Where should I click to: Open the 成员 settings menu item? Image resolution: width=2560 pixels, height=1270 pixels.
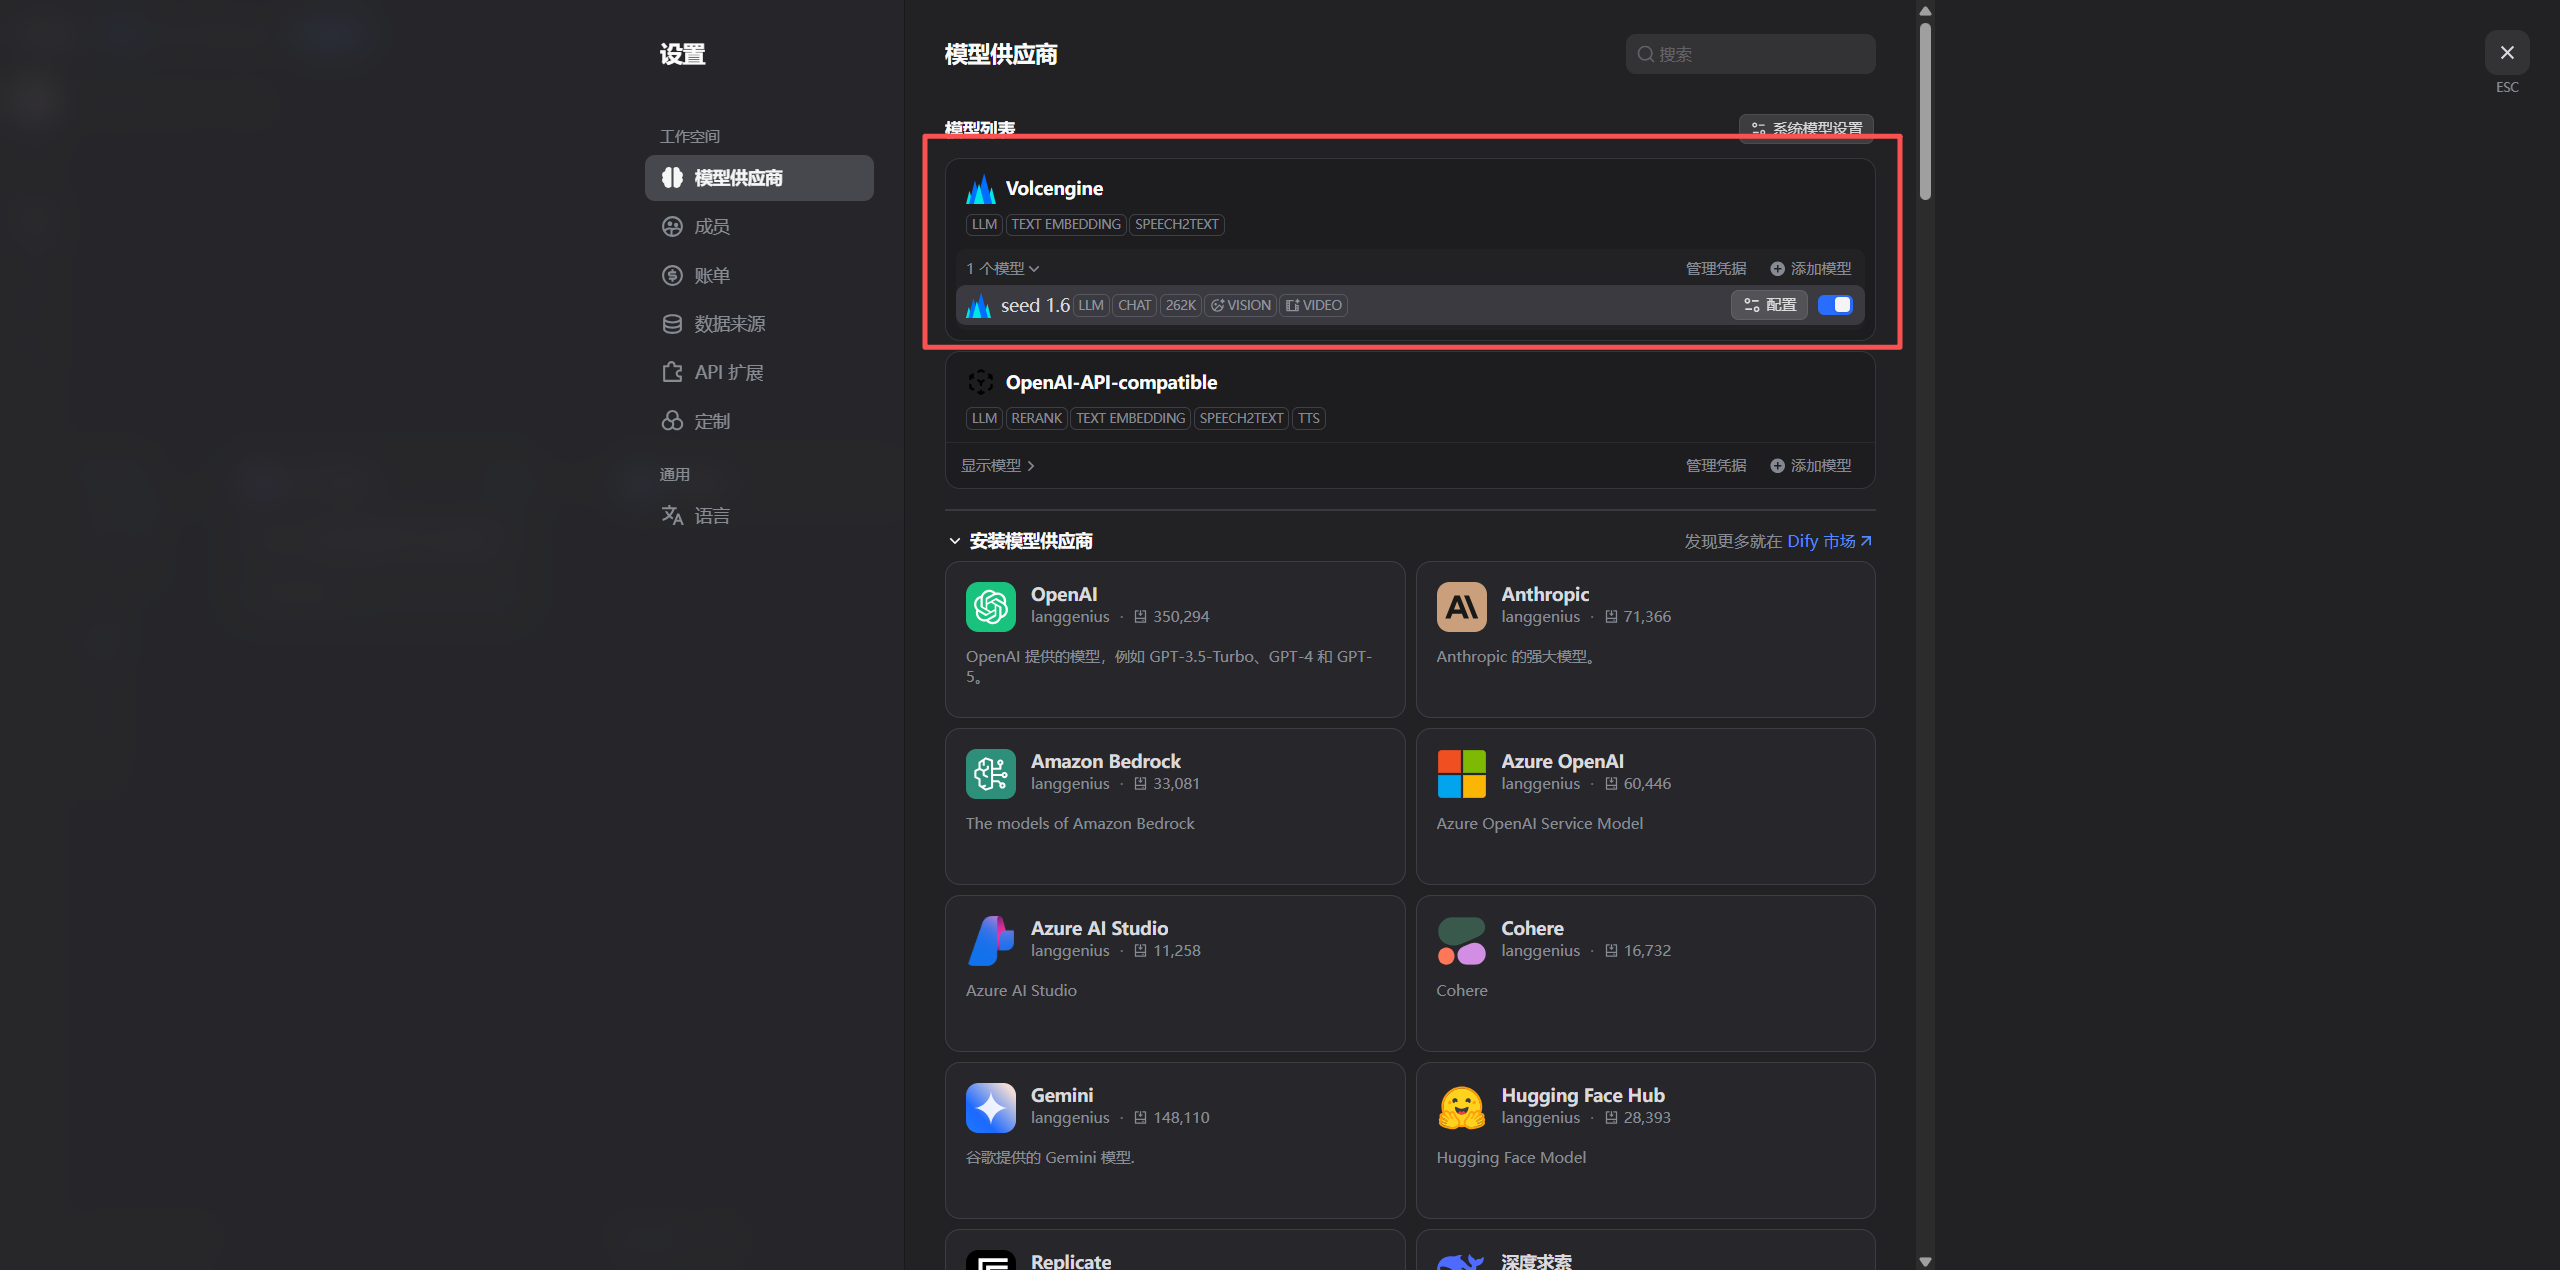711,226
